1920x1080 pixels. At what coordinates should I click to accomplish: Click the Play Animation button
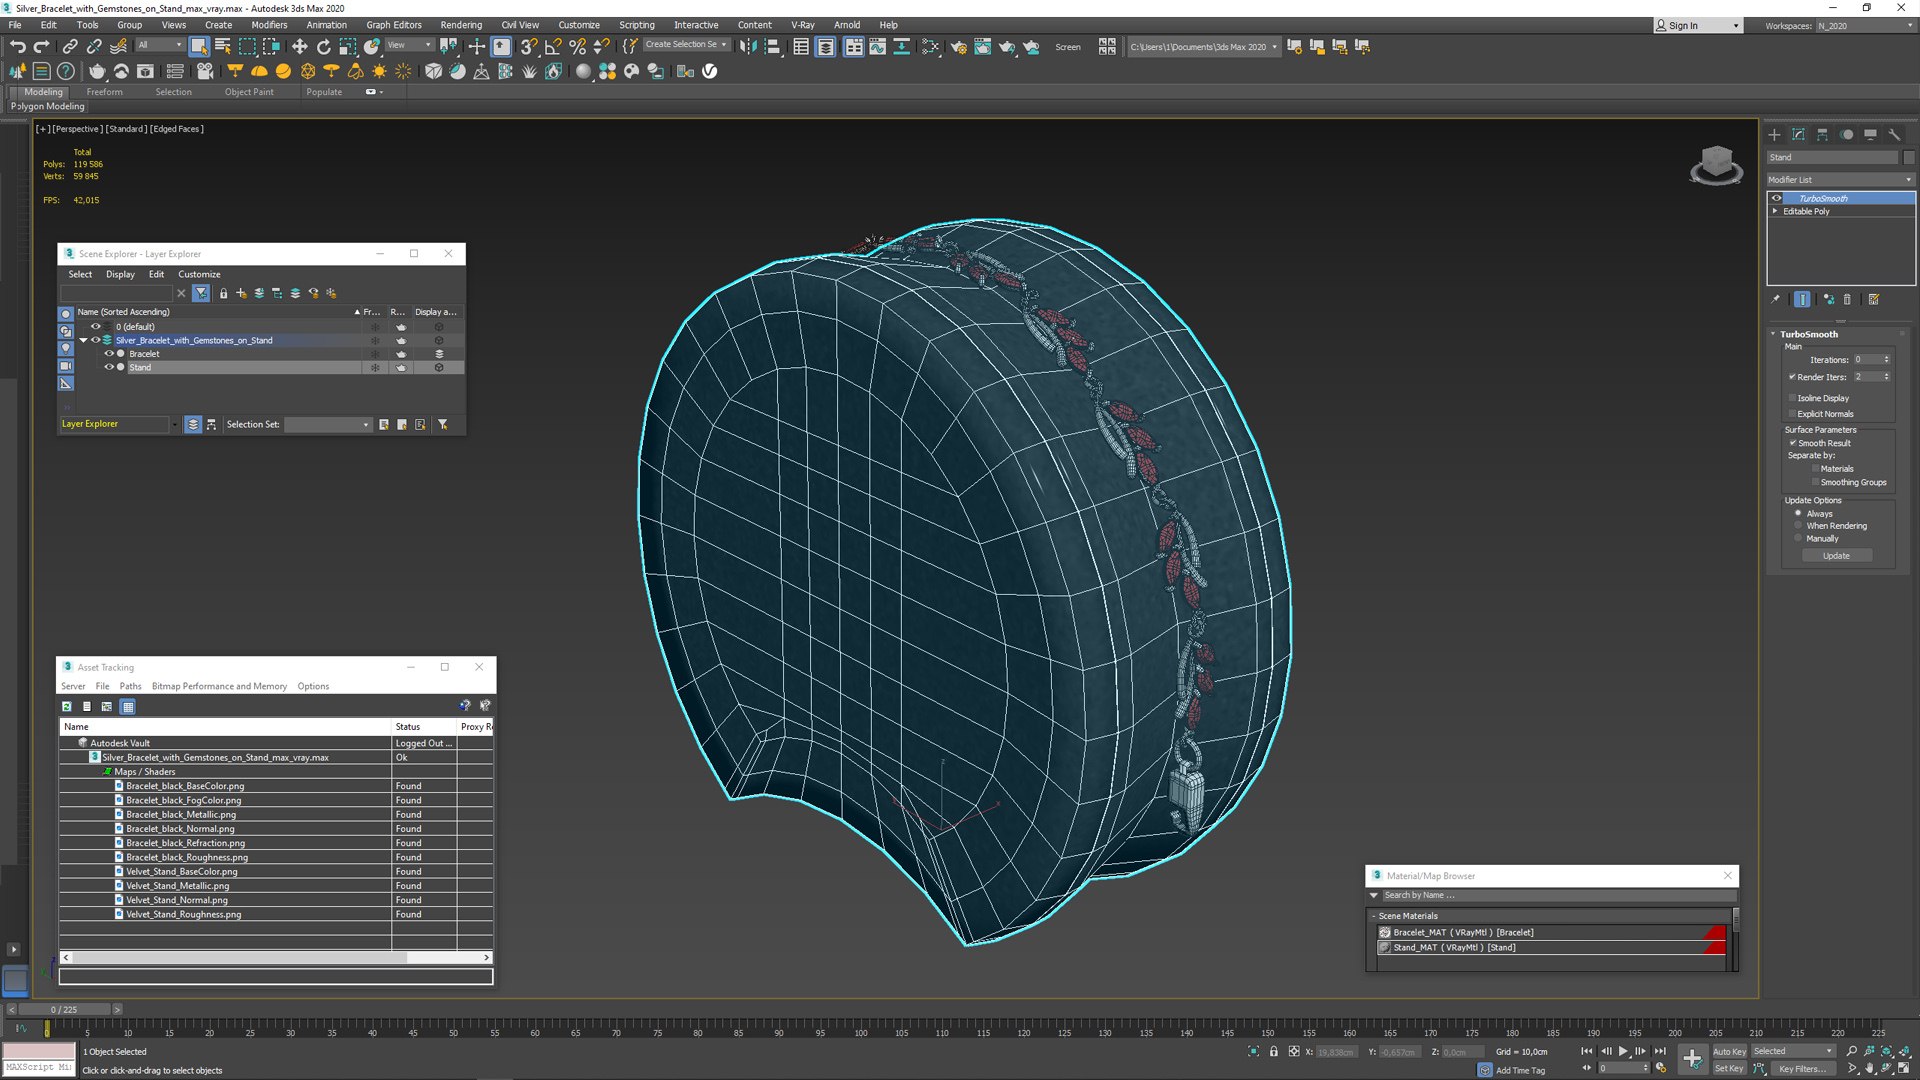coord(1622,1052)
